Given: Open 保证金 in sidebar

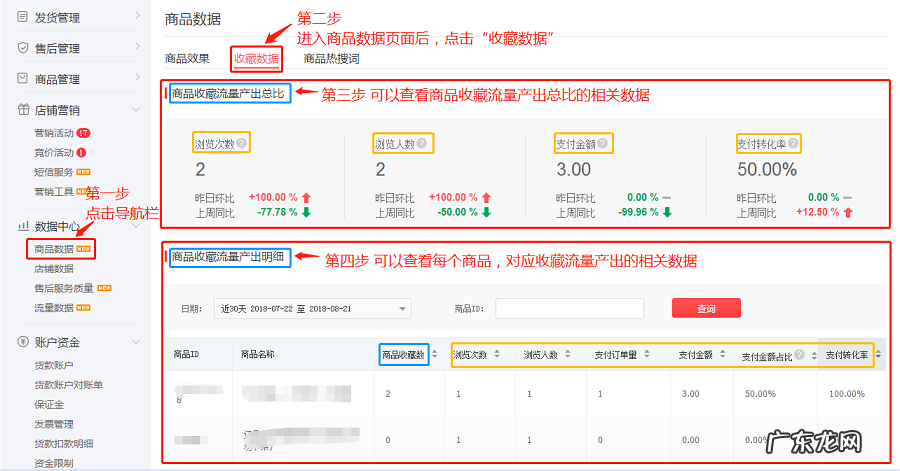Looking at the screenshot, I should point(49,404).
